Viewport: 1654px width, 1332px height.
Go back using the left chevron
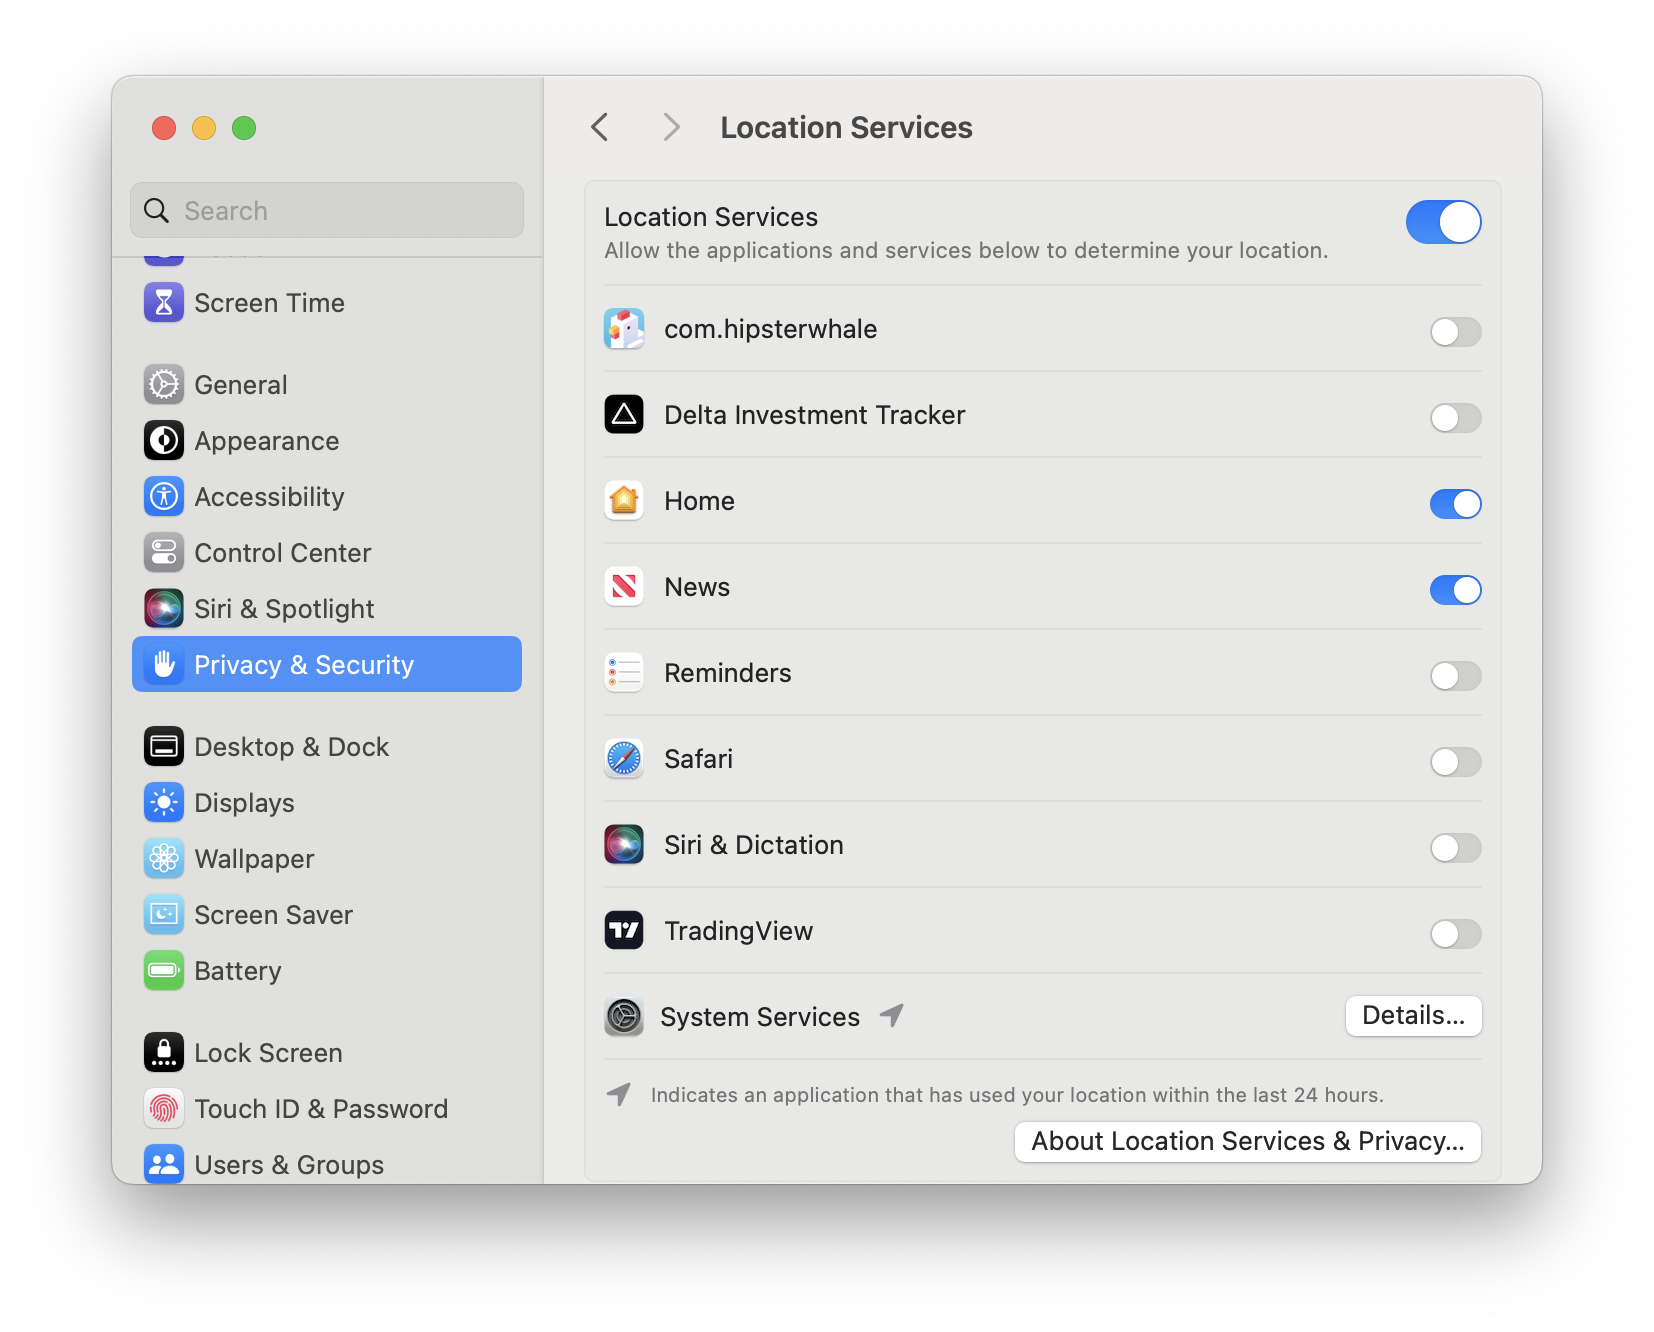[x=600, y=127]
